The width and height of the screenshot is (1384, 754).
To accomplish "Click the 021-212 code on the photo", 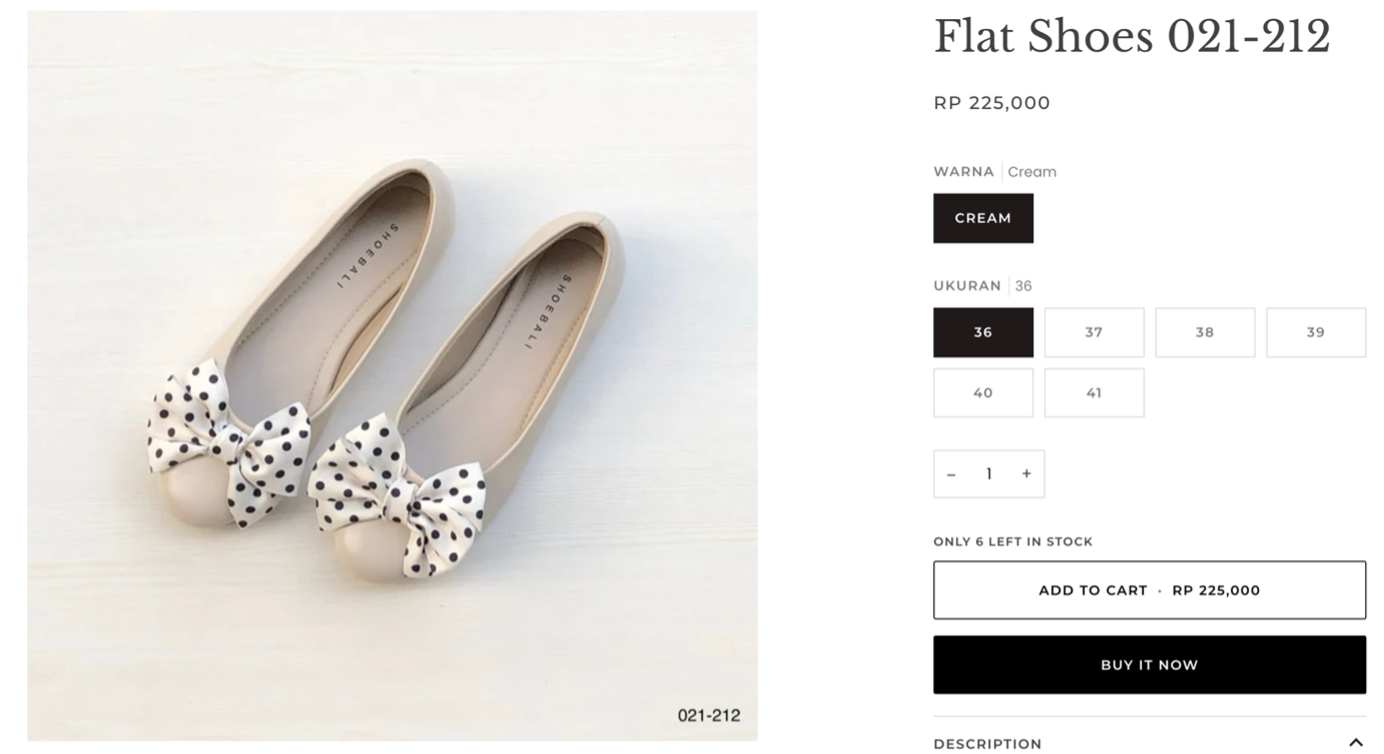I will coord(708,715).
